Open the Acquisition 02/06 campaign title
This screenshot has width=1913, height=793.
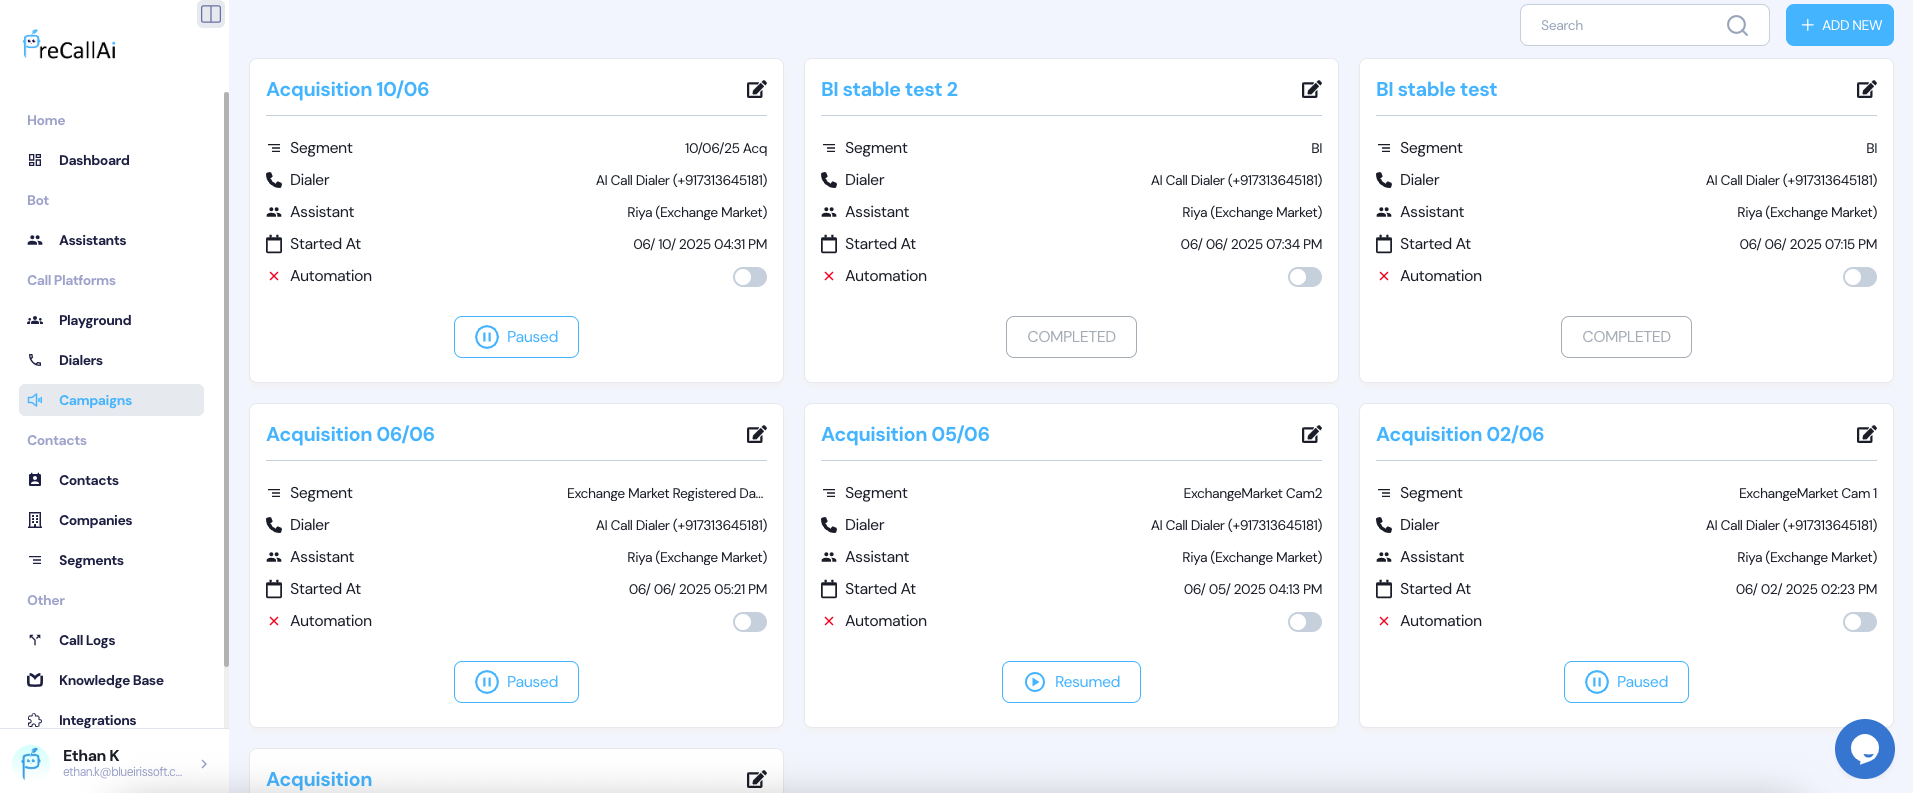[1460, 434]
